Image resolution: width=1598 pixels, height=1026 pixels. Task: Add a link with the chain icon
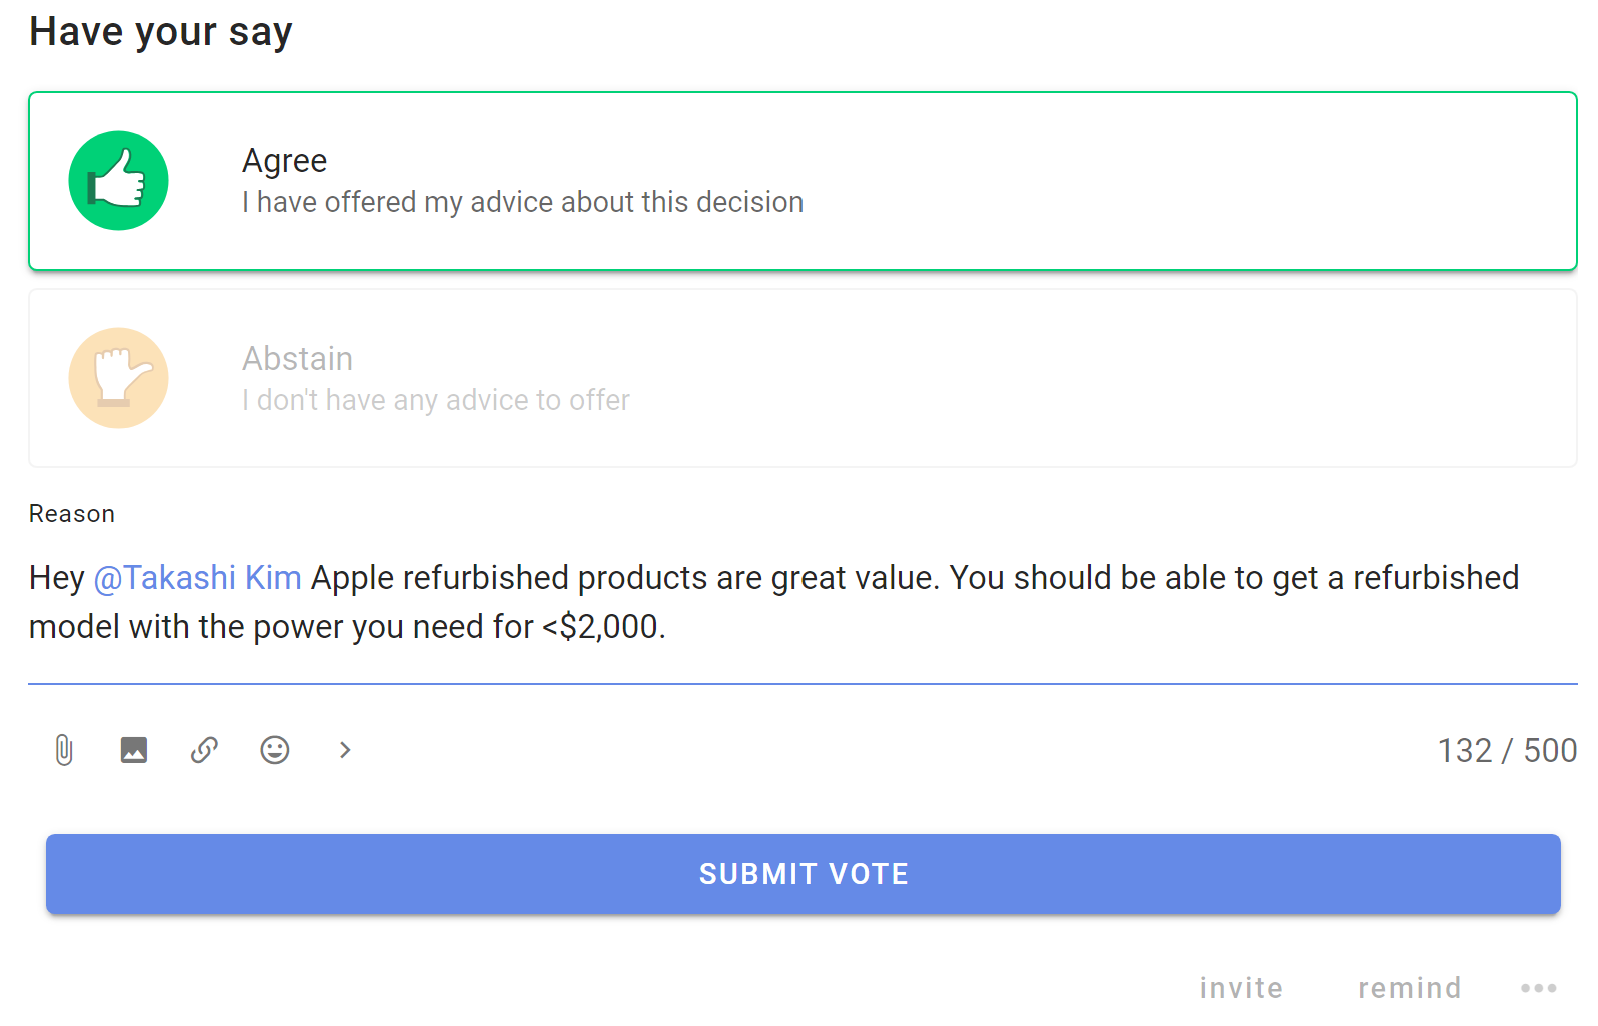(x=204, y=750)
